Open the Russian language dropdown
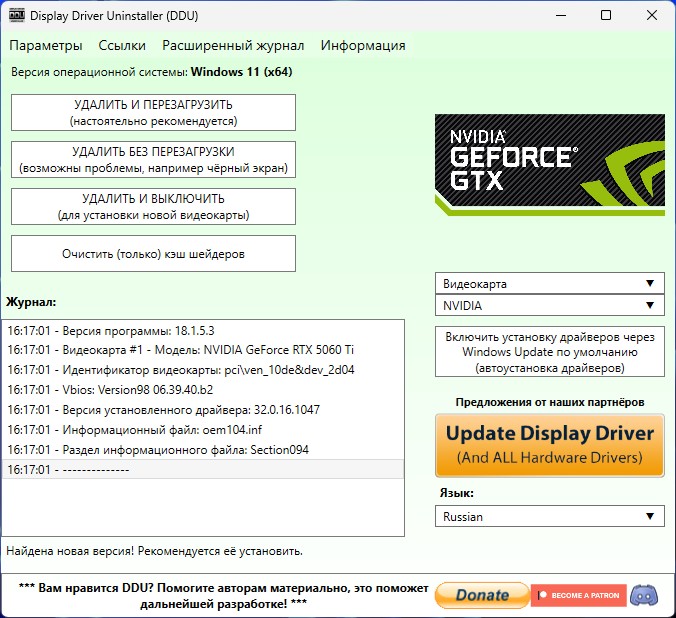 point(550,516)
